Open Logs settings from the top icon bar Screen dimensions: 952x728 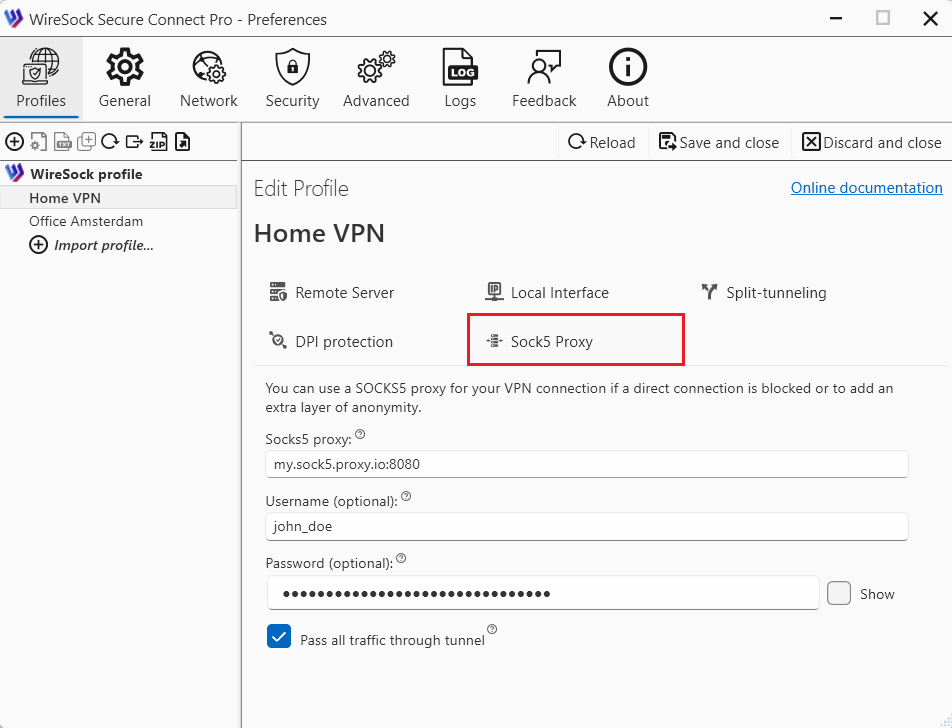coord(459,77)
